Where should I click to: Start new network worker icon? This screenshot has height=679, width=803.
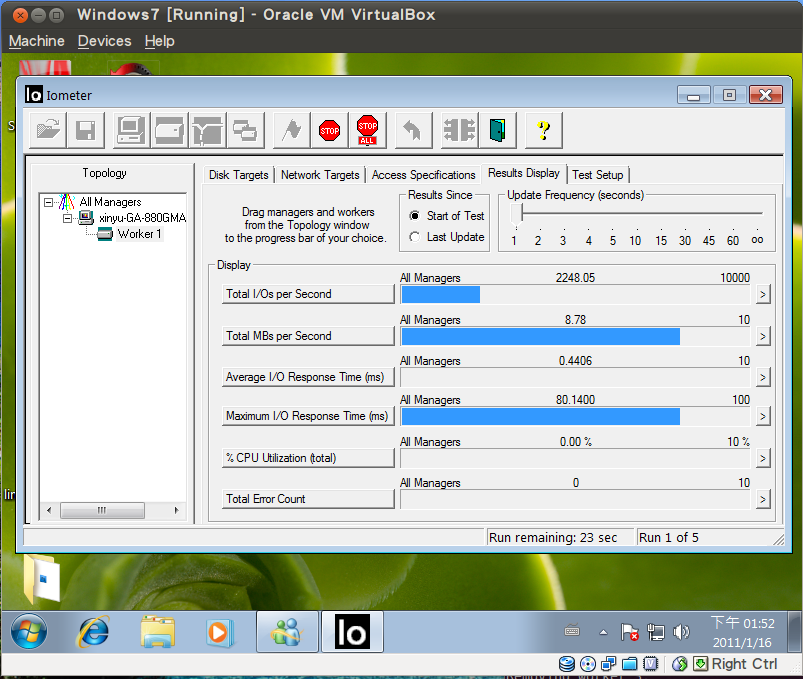click(207, 130)
